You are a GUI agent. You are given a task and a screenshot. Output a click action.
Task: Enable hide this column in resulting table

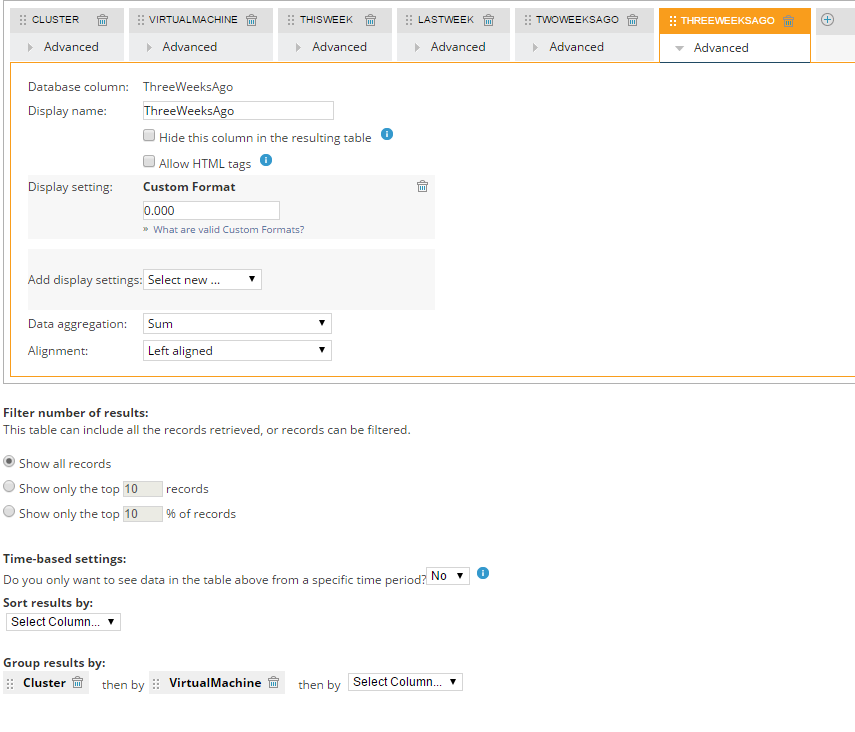coord(148,134)
